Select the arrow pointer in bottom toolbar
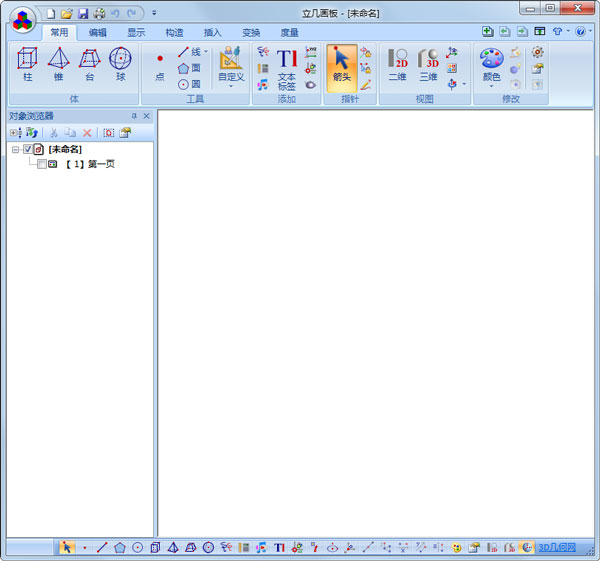 67,548
